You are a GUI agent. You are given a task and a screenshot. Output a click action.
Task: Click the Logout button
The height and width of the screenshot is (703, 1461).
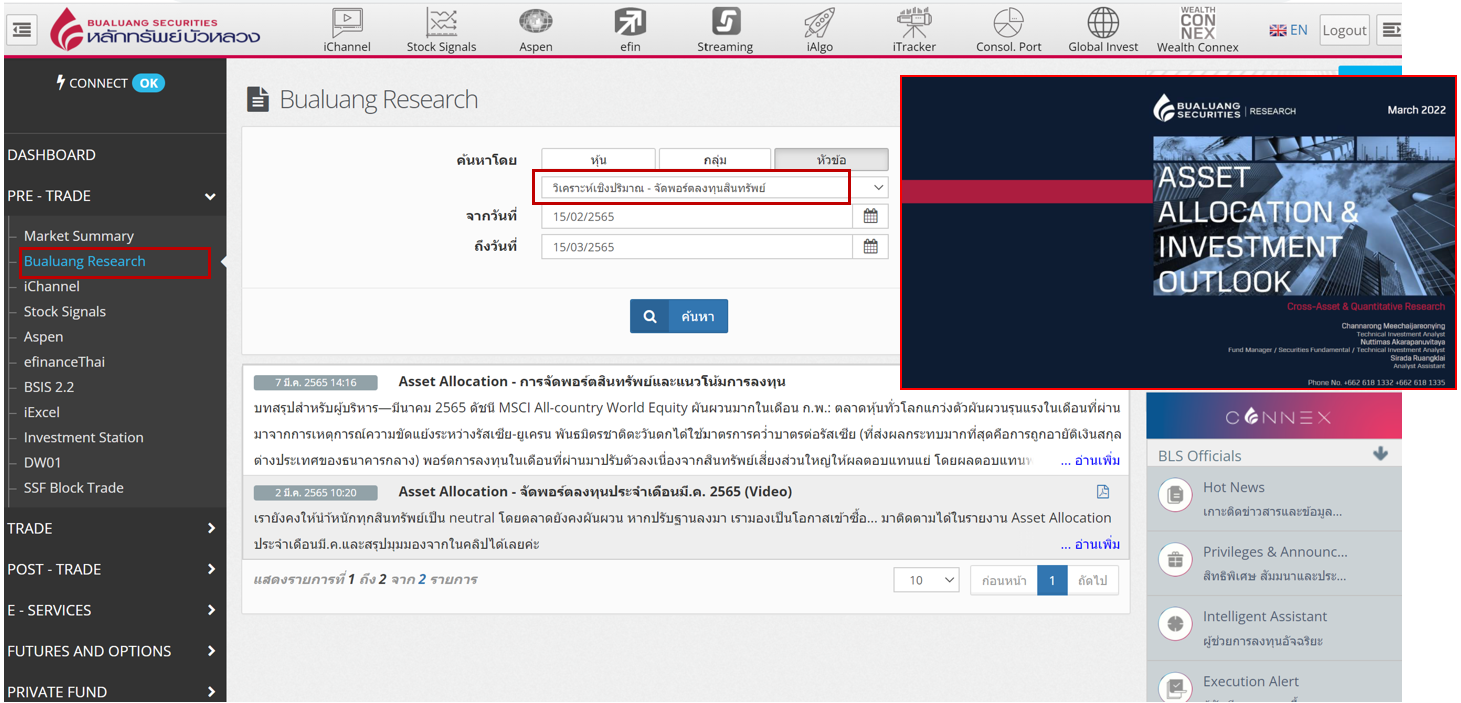[x=1344, y=30]
